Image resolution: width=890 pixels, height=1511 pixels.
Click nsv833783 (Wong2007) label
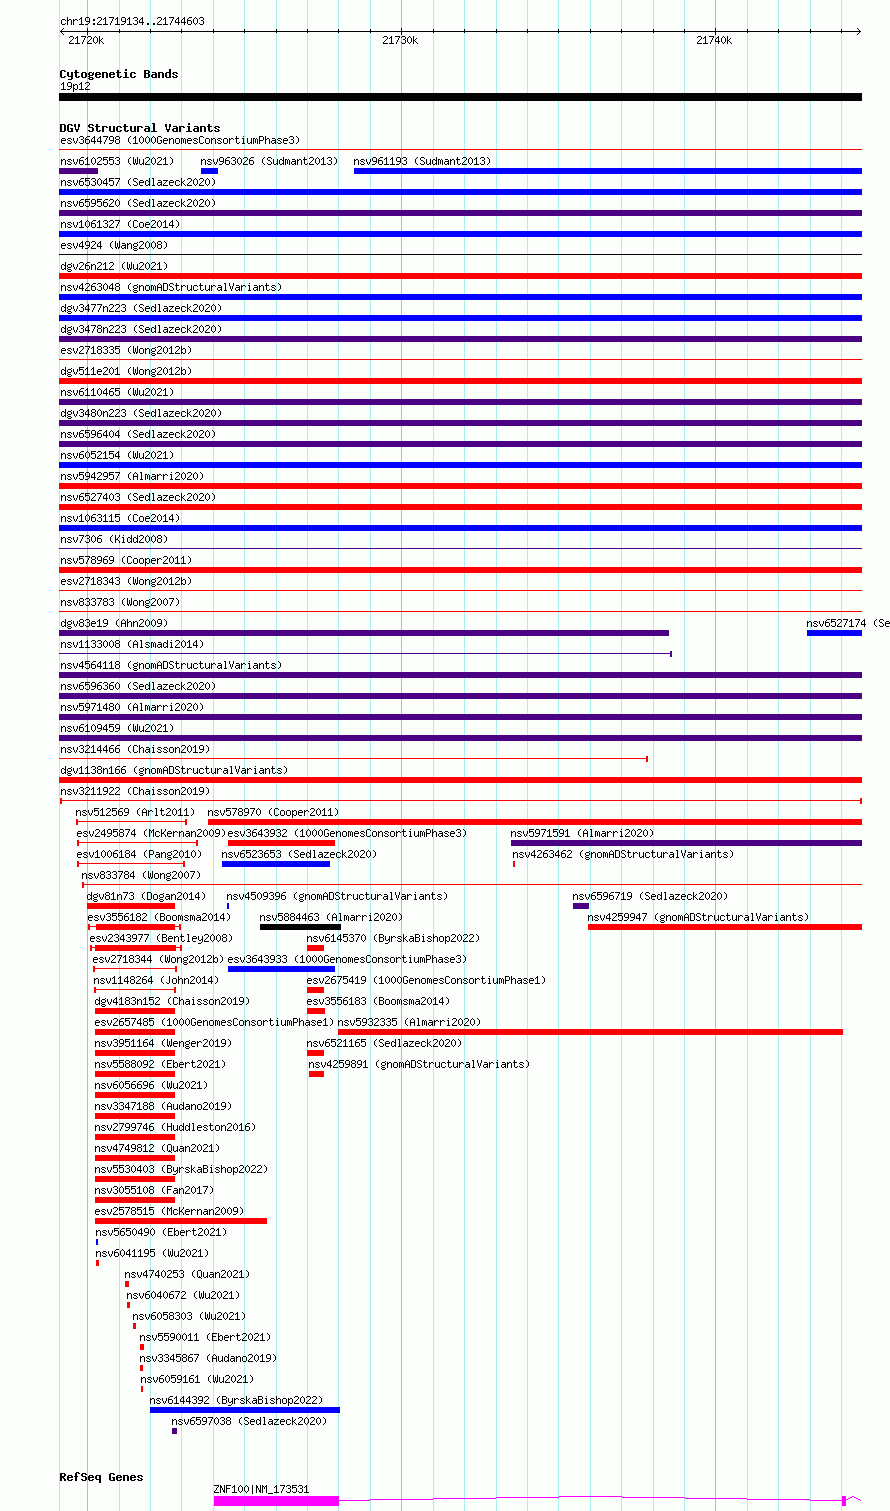(120, 602)
